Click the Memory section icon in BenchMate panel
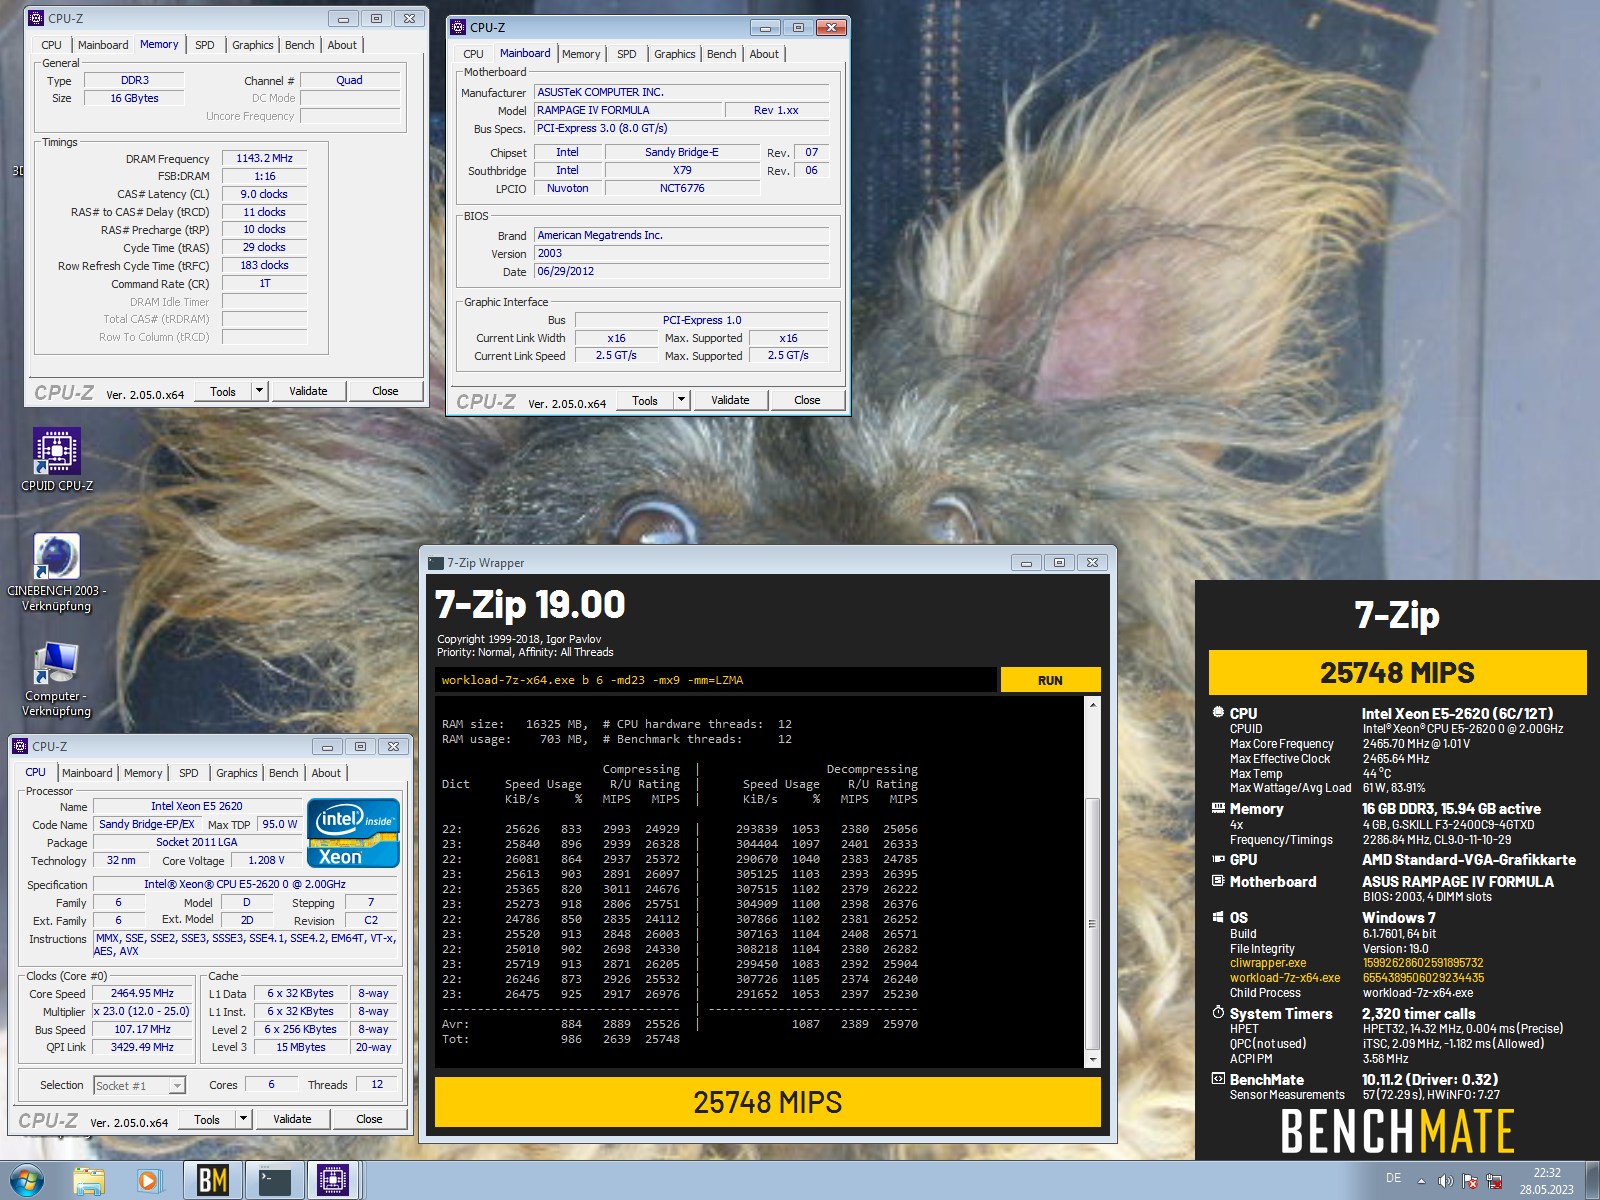The image size is (1600, 1200). point(1218,808)
